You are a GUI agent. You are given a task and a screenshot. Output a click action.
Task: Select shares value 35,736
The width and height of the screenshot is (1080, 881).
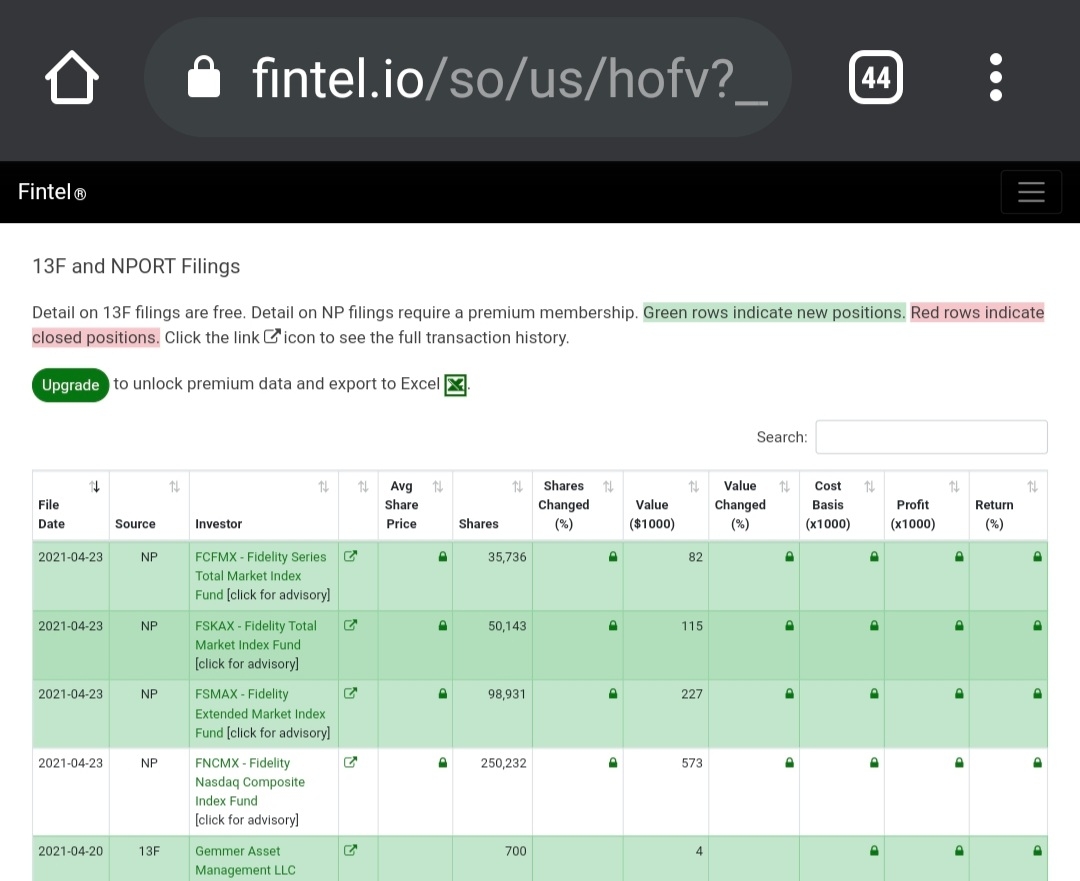pyautogui.click(x=507, y=557)
